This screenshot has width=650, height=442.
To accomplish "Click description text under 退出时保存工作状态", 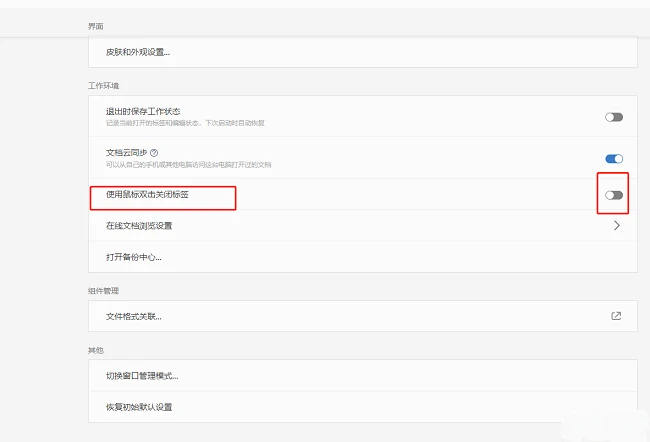I will (185, 123).
